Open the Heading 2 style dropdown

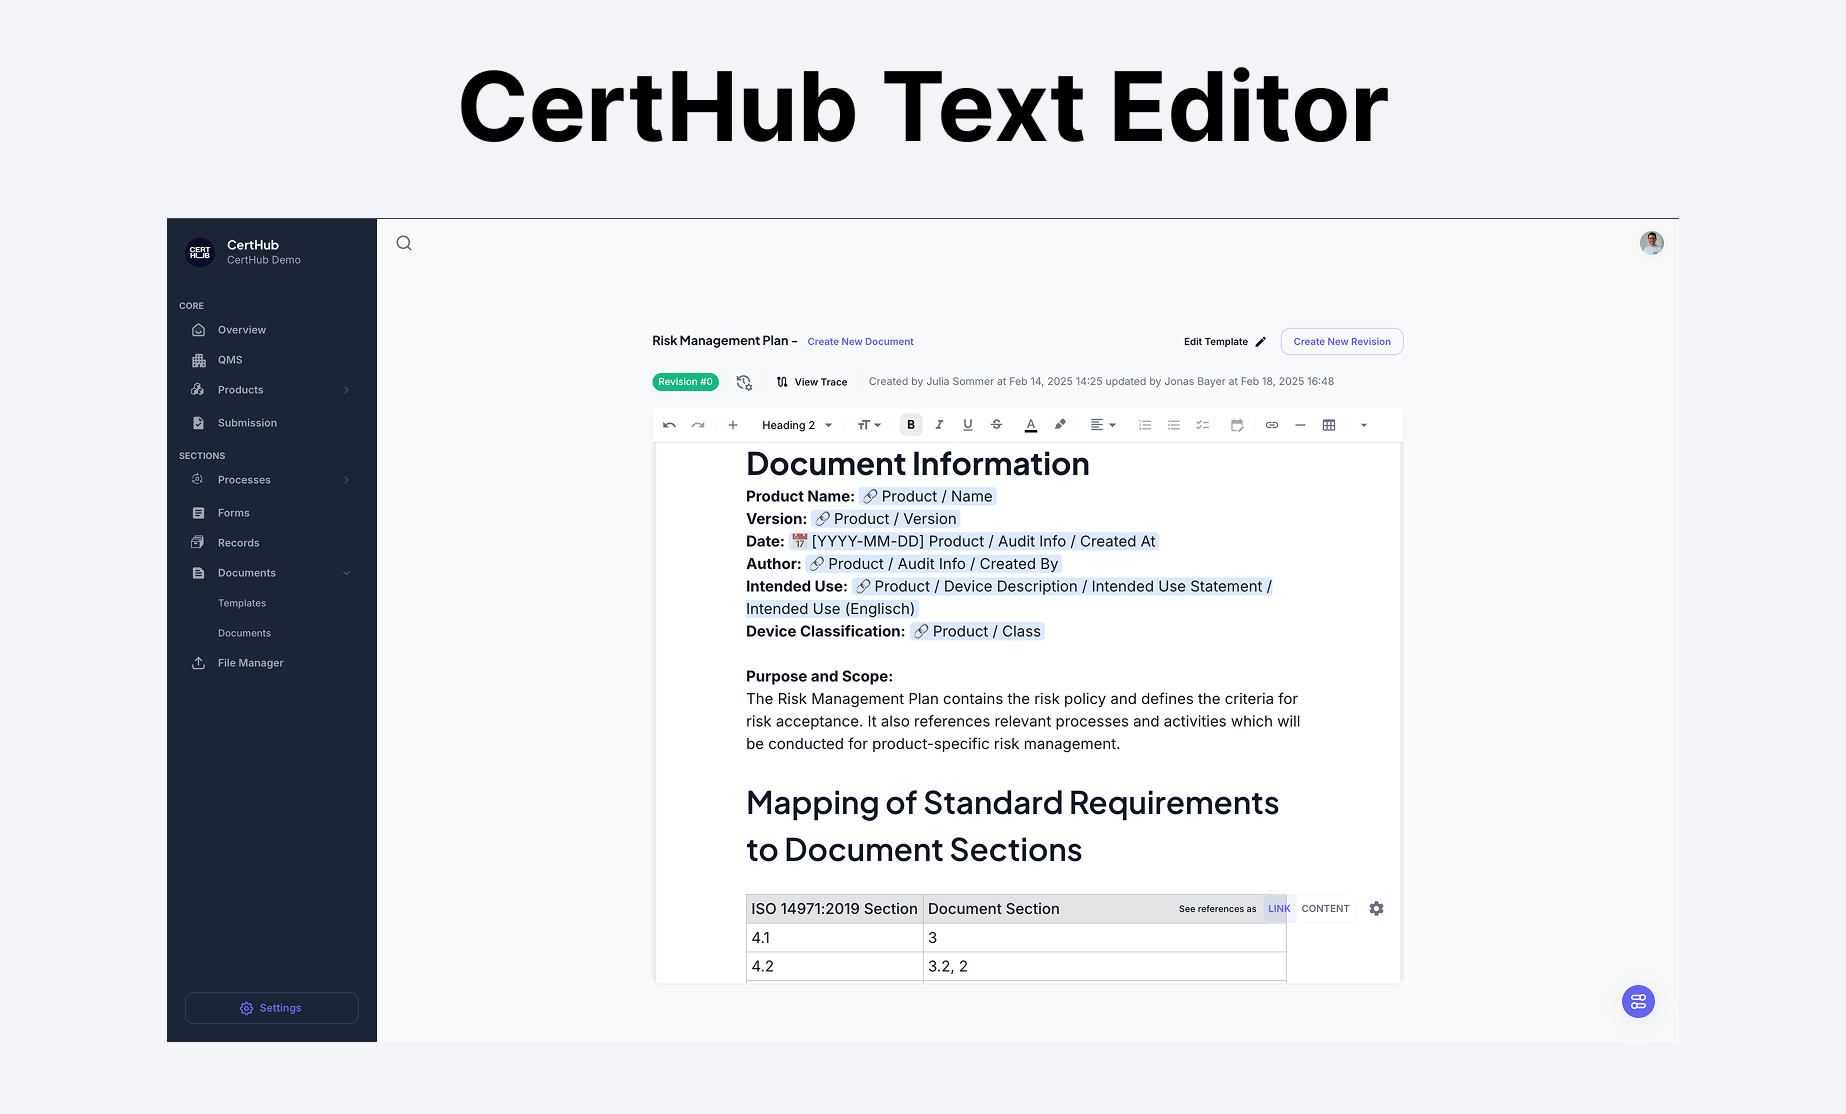795,424
